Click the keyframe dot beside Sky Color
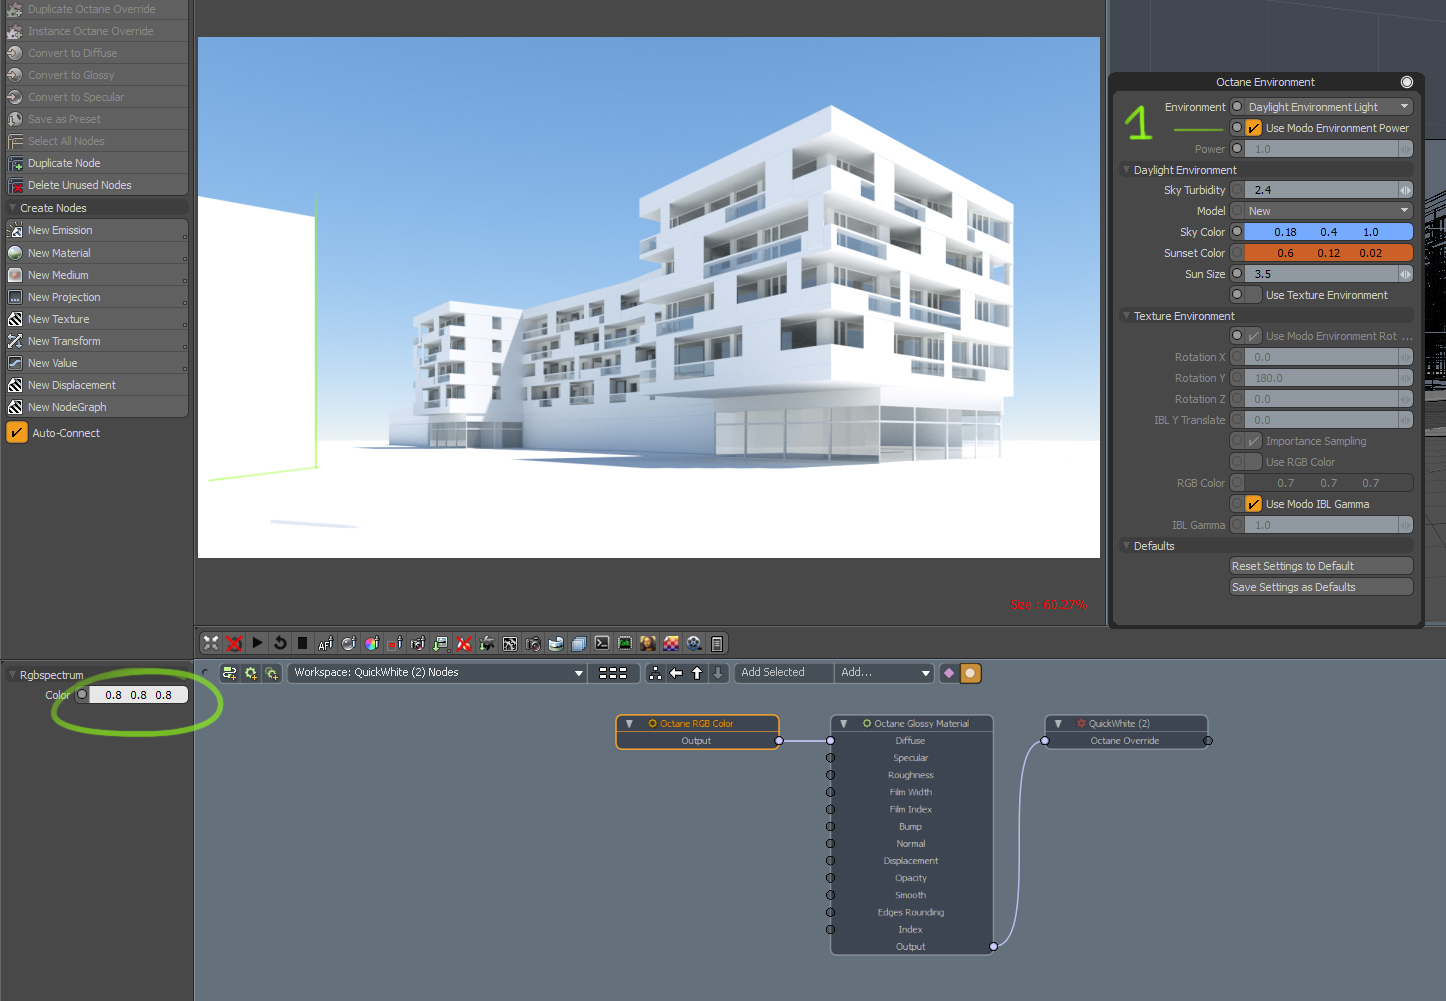This screenshot has height=1001, width=1446. pyautogui.click(x=1237, y=232)
